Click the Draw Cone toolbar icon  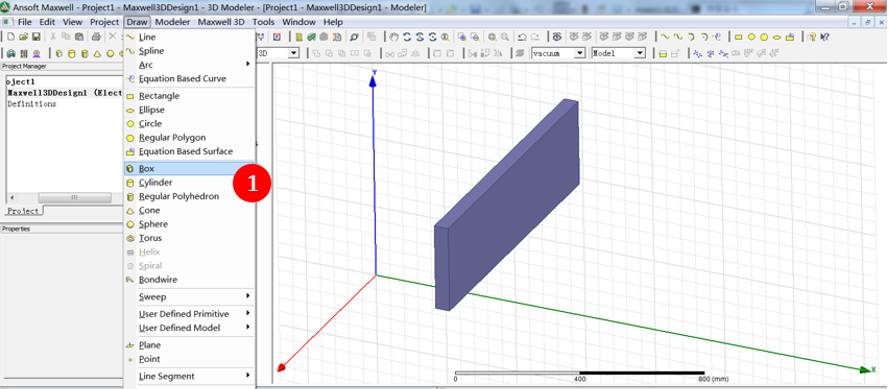tap(98, 54)
